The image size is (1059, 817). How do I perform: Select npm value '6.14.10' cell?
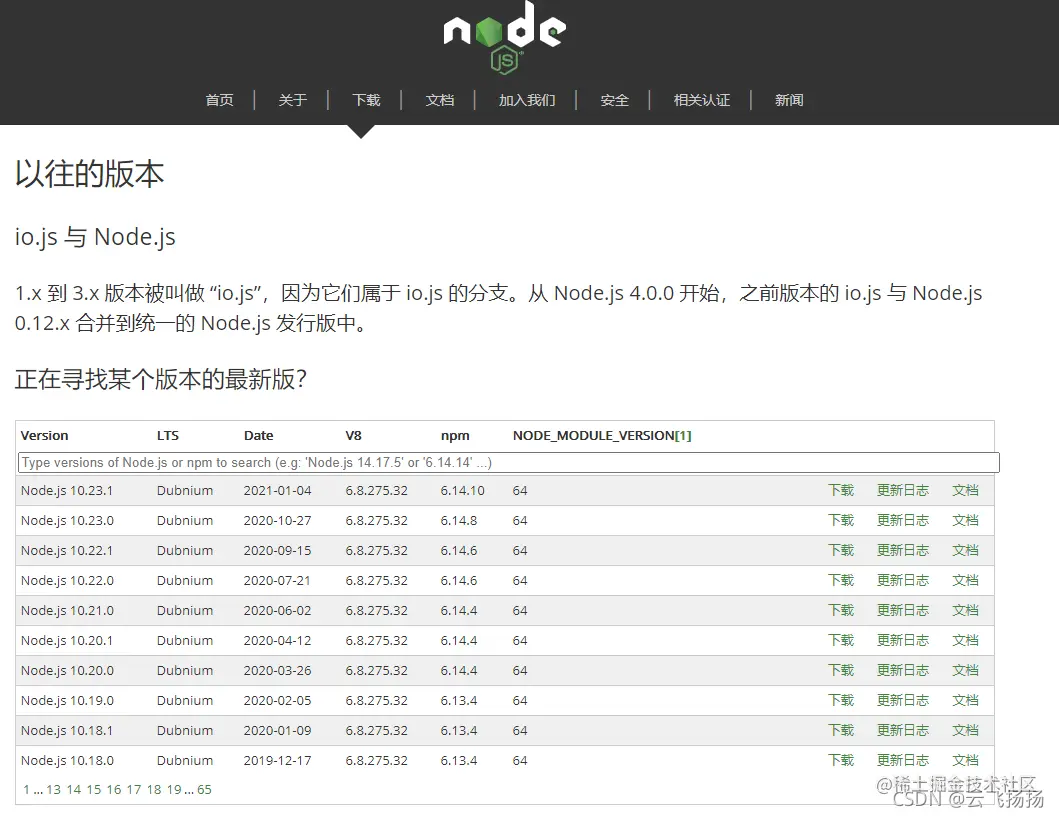(x=463, y=490)
